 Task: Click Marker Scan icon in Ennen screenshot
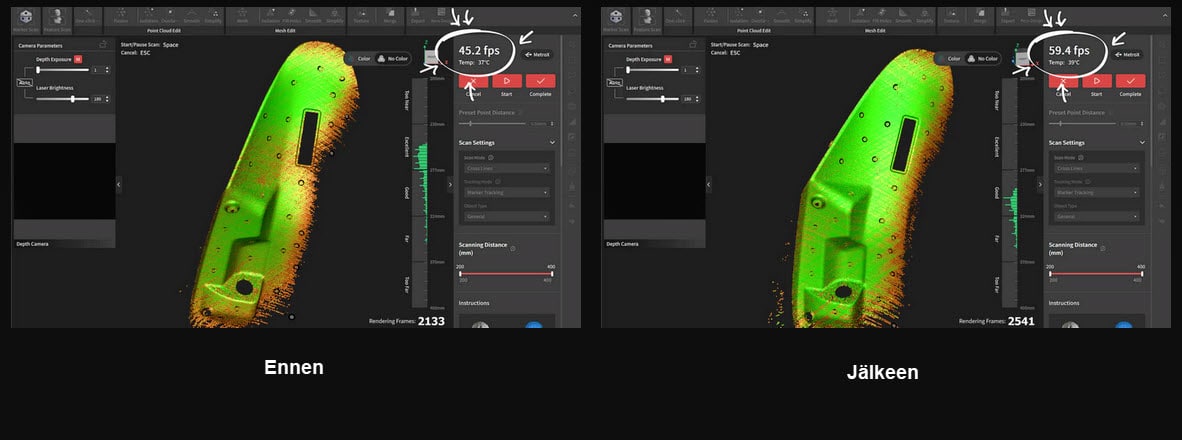26,17
